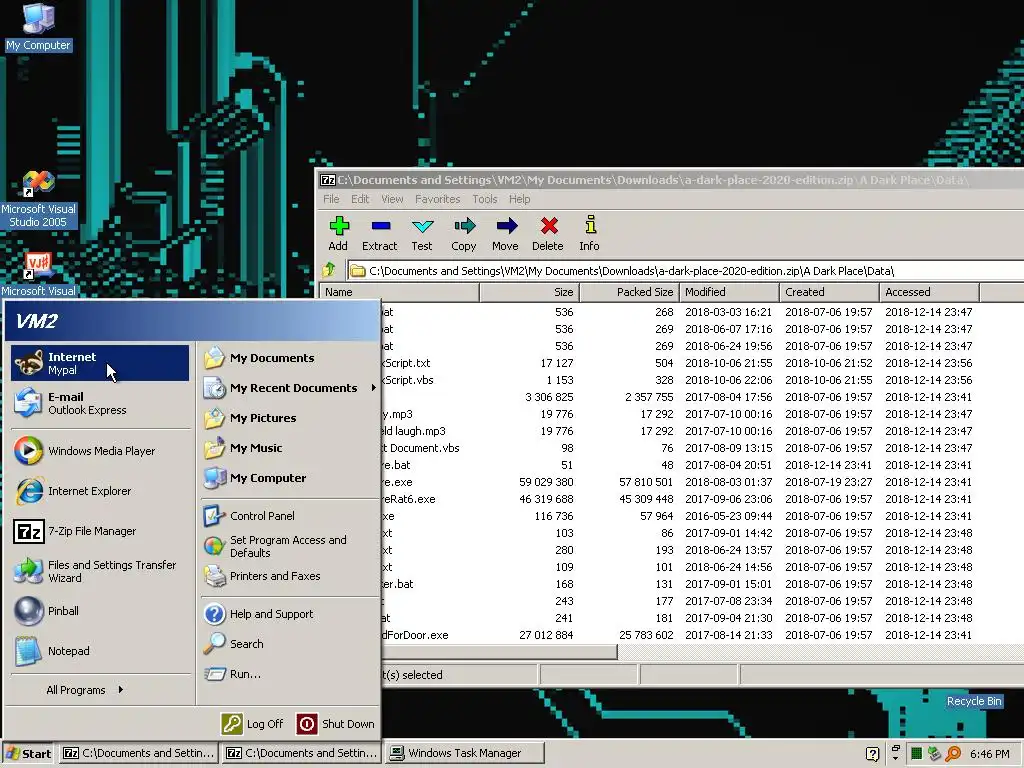1024x768 pixels.
Task: Open Windows Media Player
Action: 100,451
